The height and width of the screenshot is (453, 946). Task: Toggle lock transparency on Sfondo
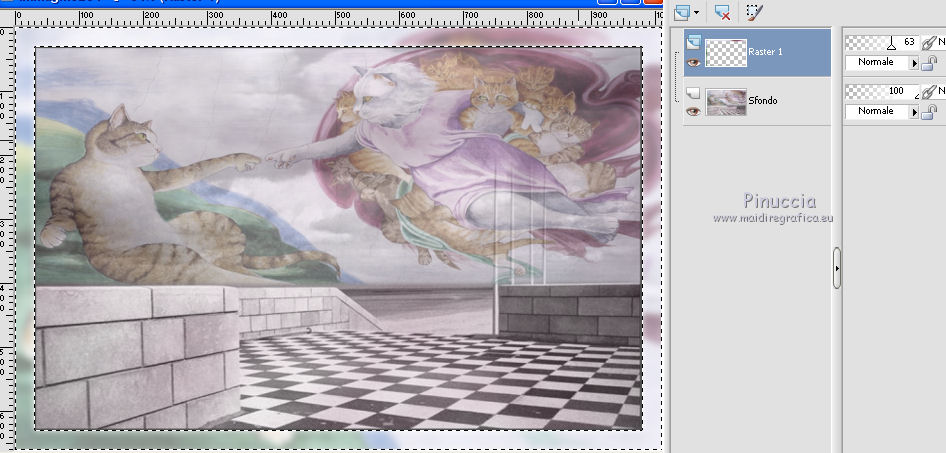[929, 112]
